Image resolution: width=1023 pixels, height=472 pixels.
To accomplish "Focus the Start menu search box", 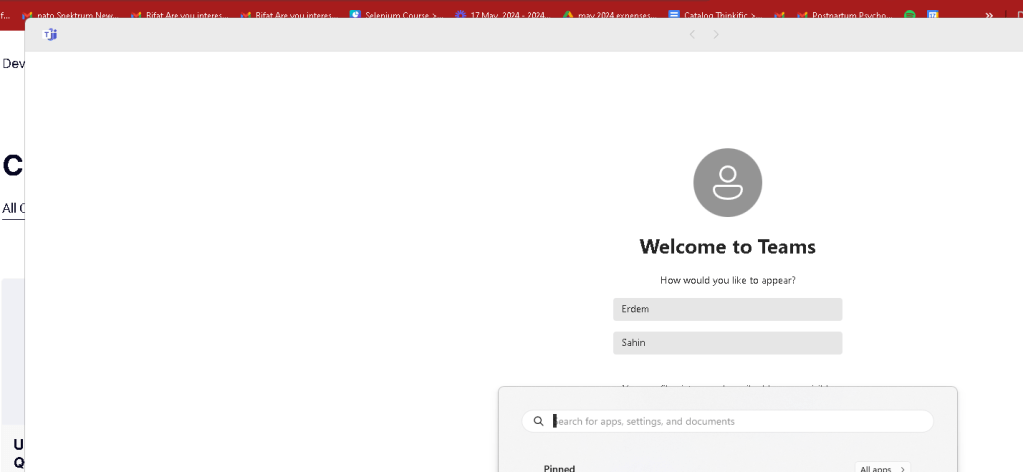I will [727, 421].
